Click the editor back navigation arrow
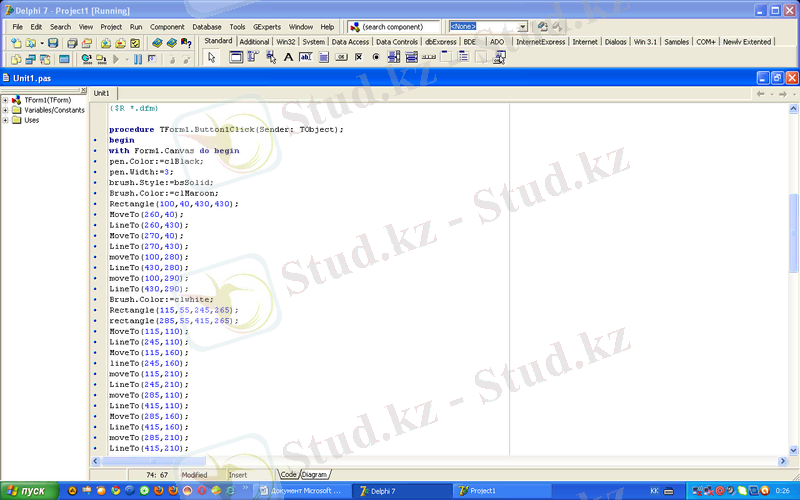Screen dimensions: 800x500 coord(760,94)
